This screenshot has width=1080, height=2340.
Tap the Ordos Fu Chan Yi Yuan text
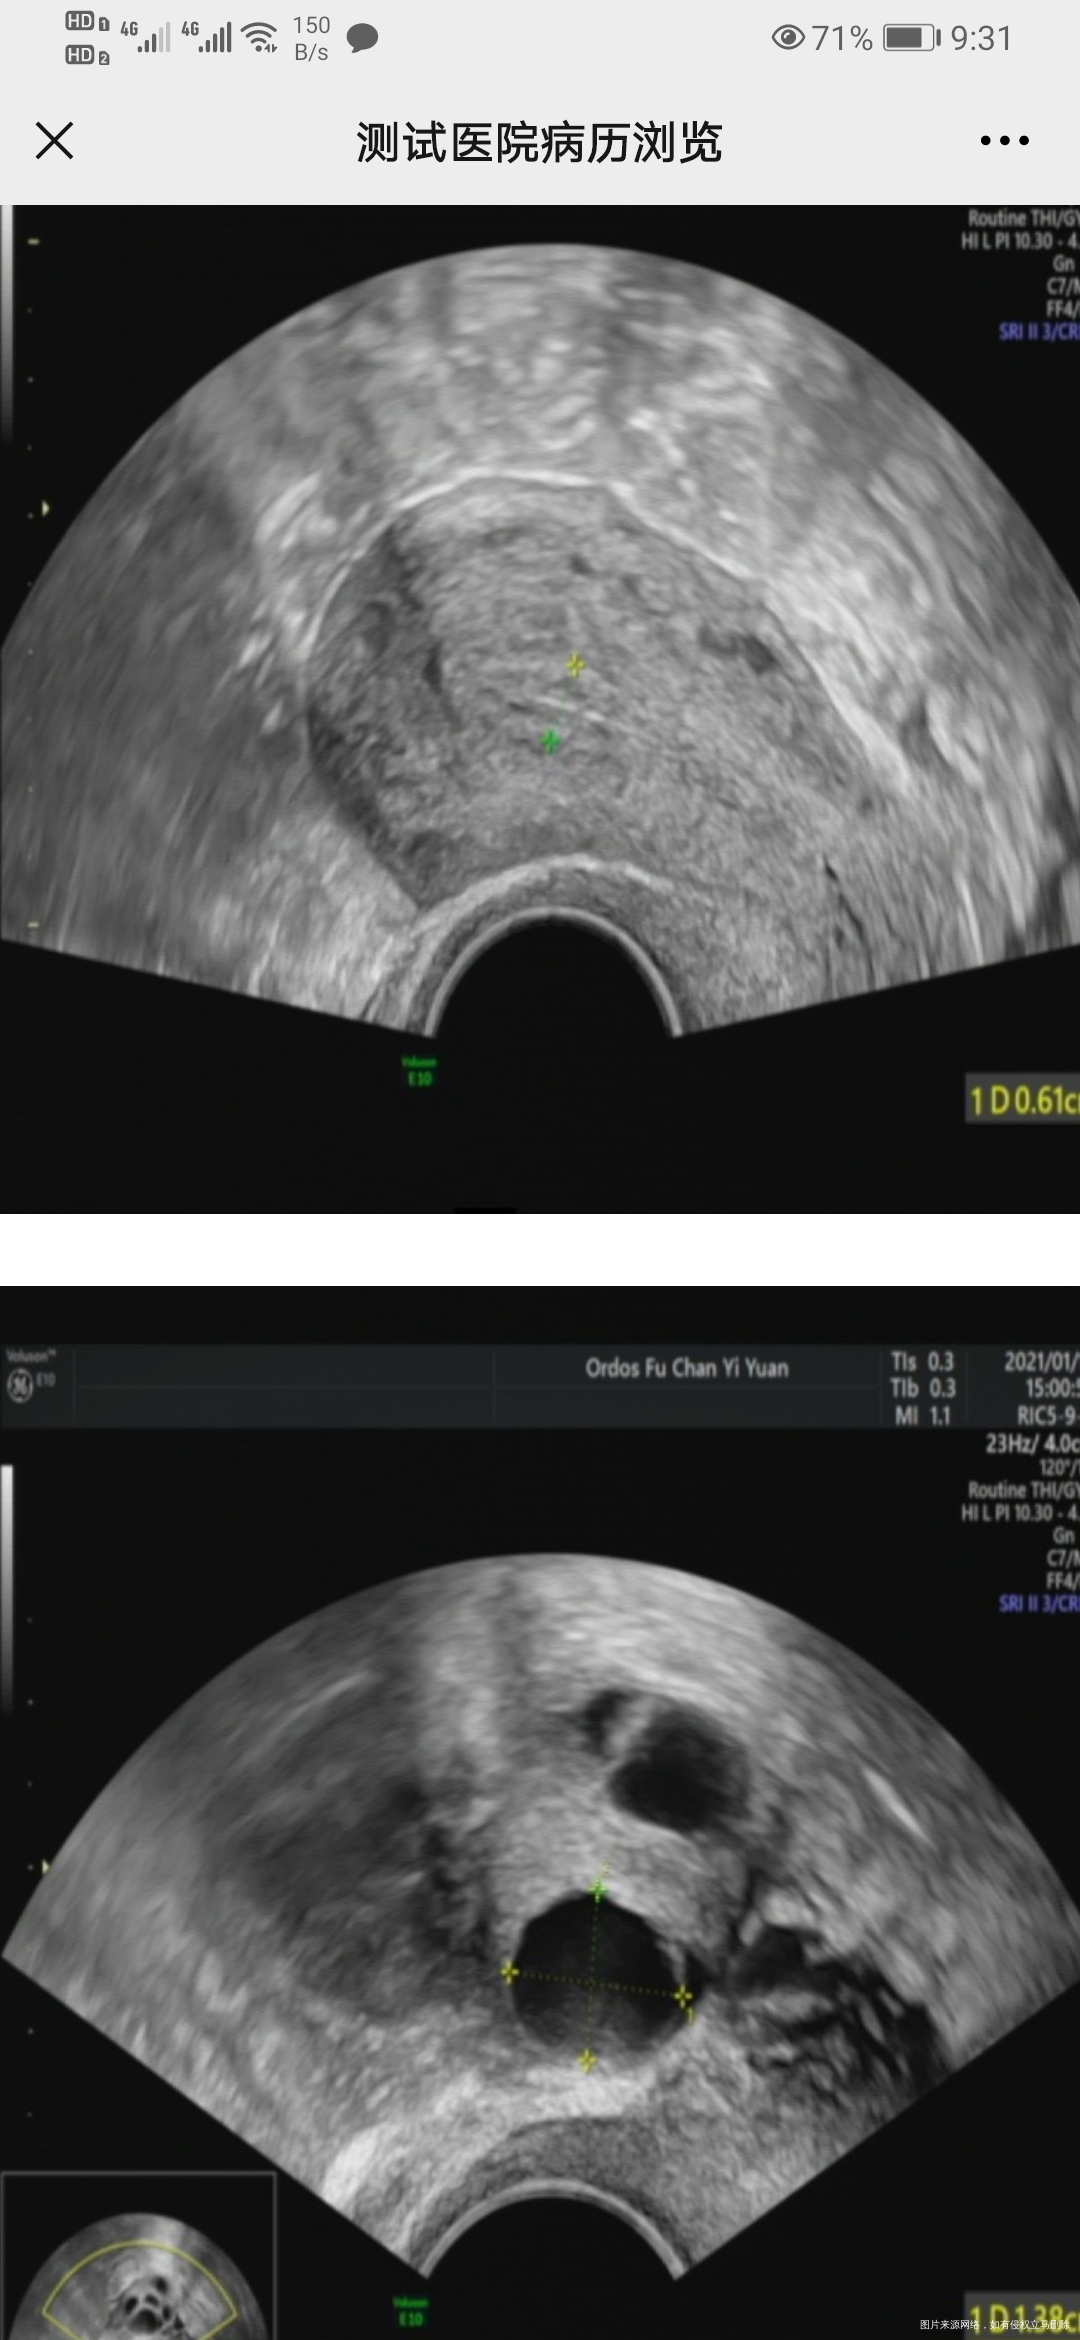tap(686, 1368)
